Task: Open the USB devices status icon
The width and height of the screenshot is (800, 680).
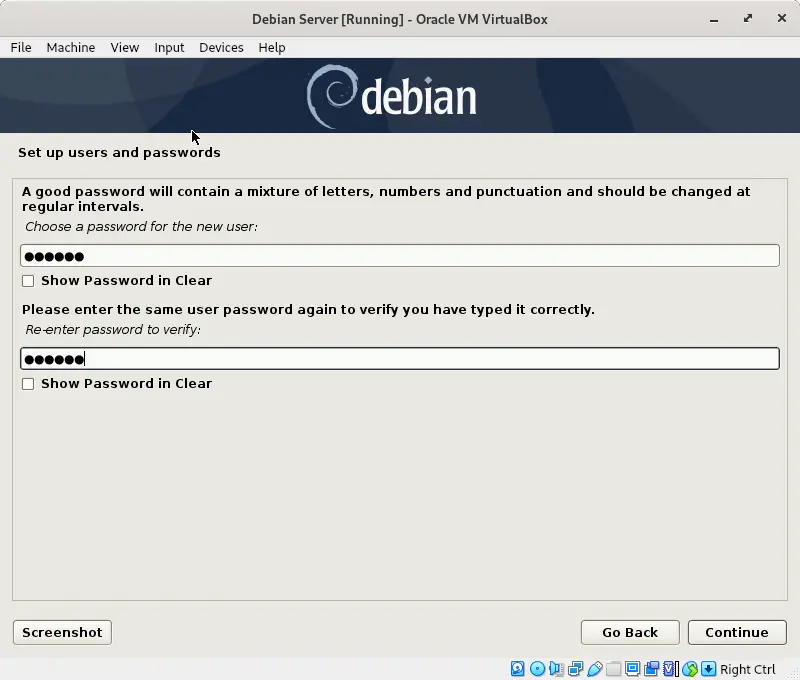Action: (595, 669)
